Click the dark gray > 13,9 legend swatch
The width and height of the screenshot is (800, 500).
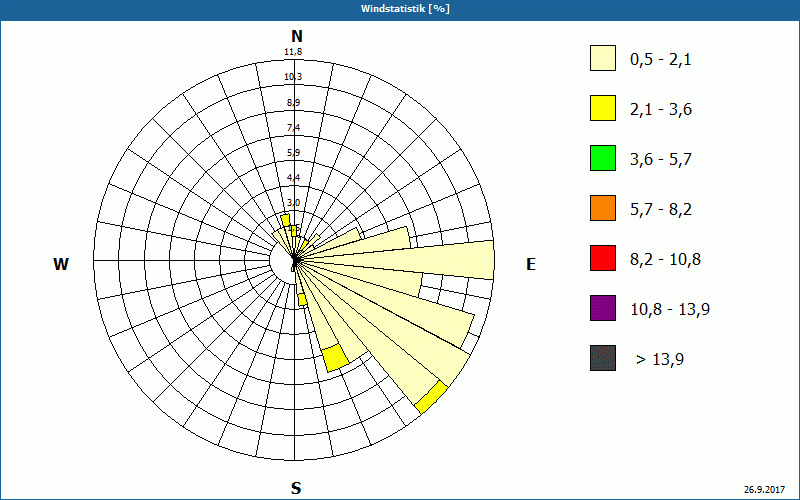[x=603, y=358]
